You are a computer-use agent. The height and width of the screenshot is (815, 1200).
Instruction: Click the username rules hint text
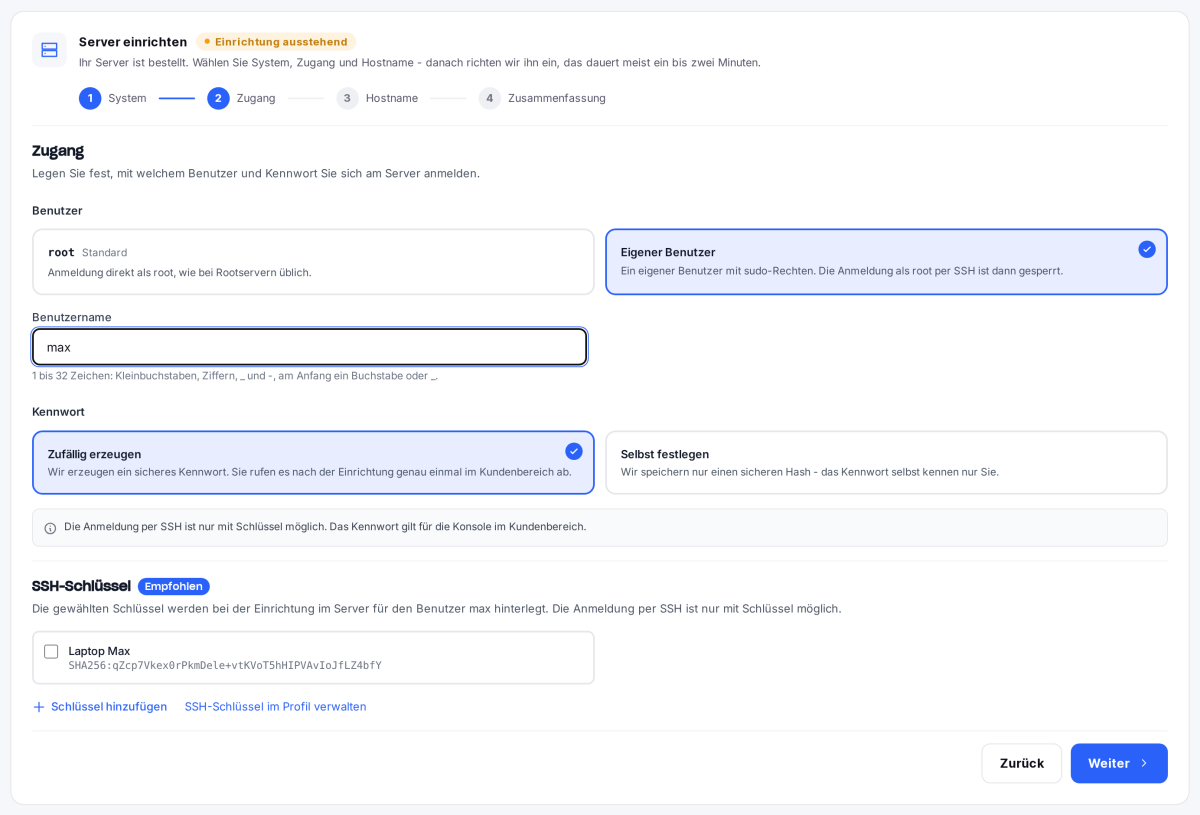[235, 376]
